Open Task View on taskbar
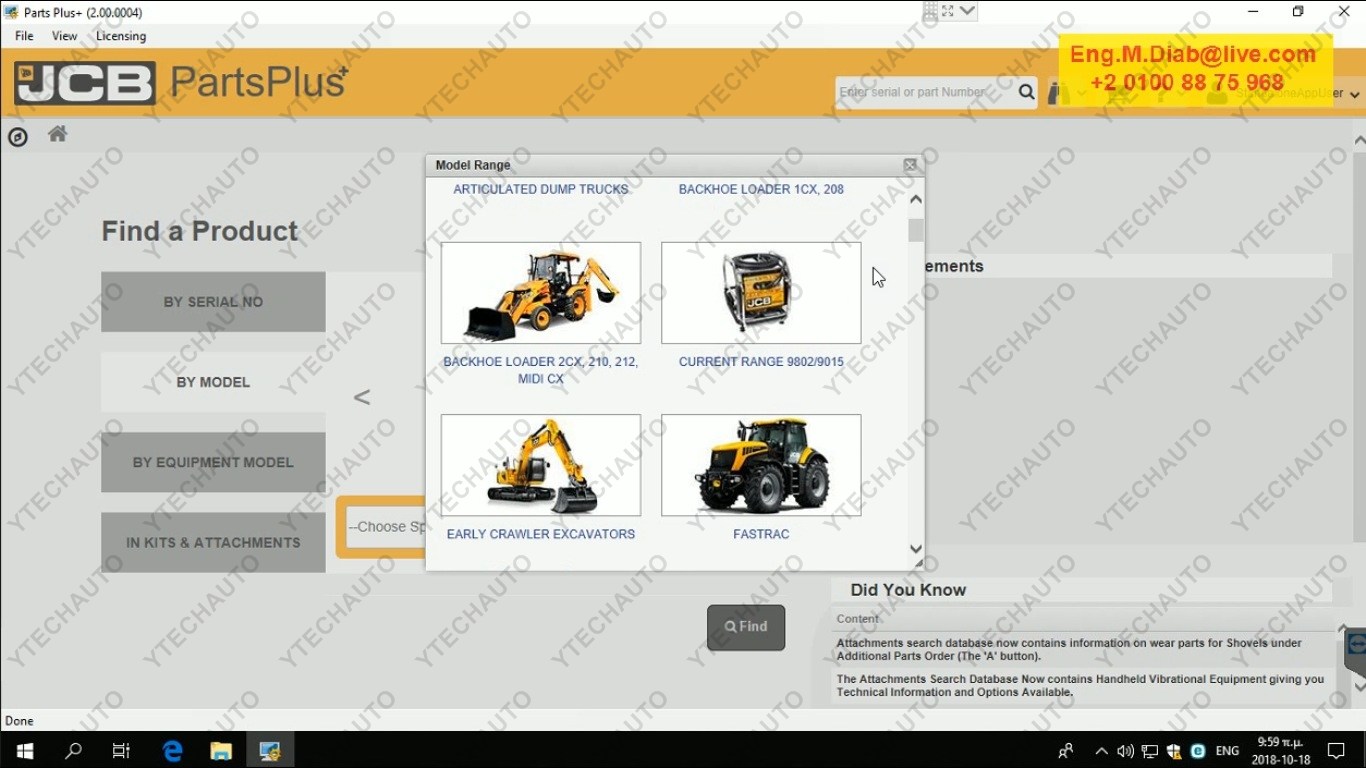Viewport: 1366px width, 768px height. (x=121, y=750)
